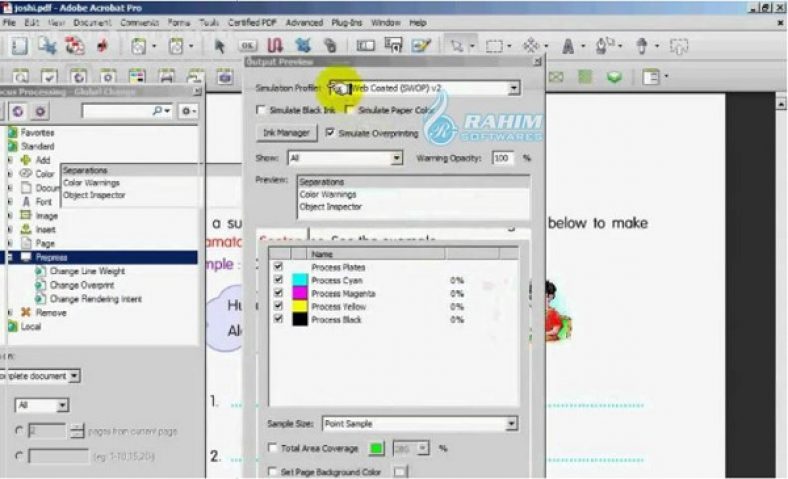Click the green 3D cube icon
The height and width of the screenshot is (479, 788).
[x=614, y=77]
